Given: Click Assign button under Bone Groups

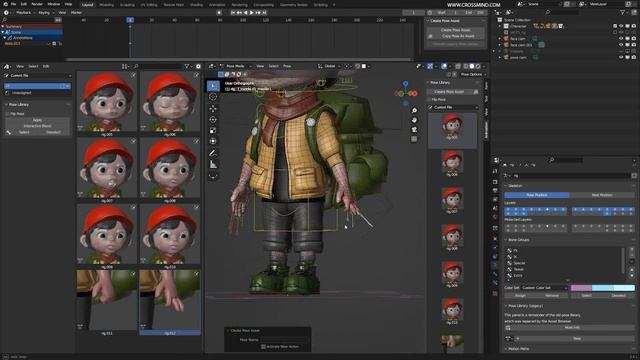Looking at the screenshot, I should 520,296.
